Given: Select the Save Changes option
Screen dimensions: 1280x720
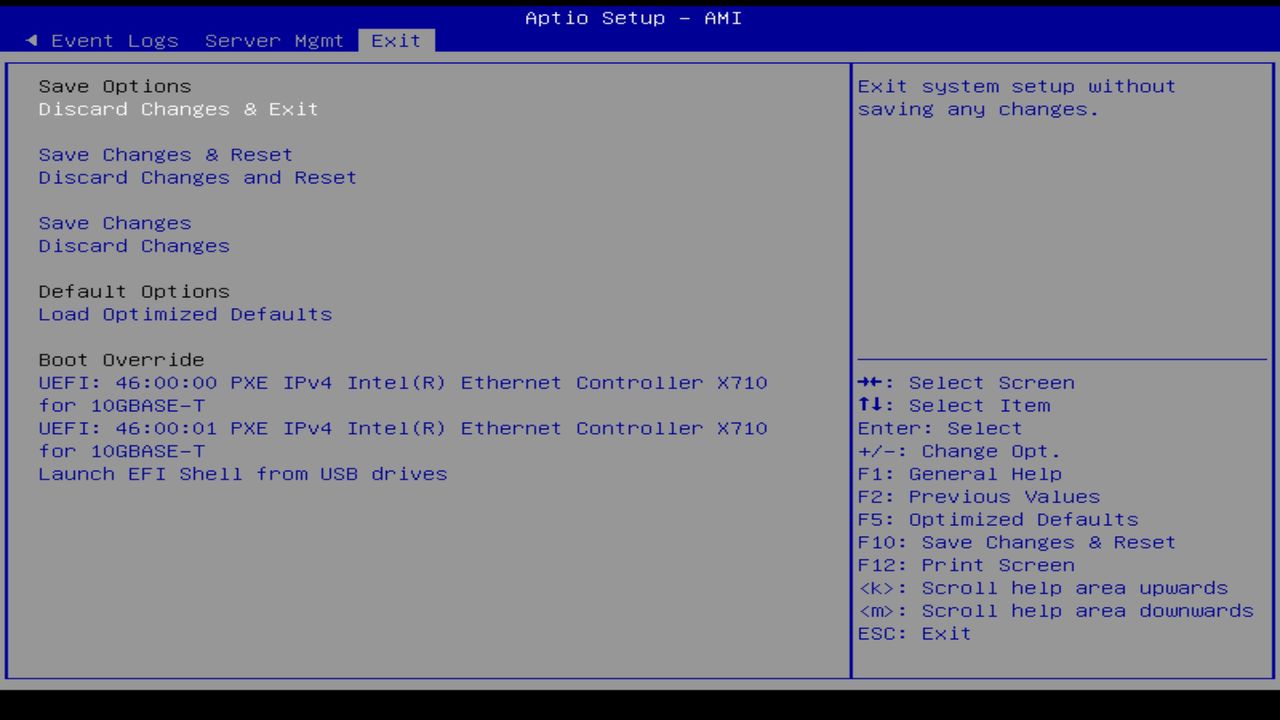Looking at the screenshot, I should (114, 222).
